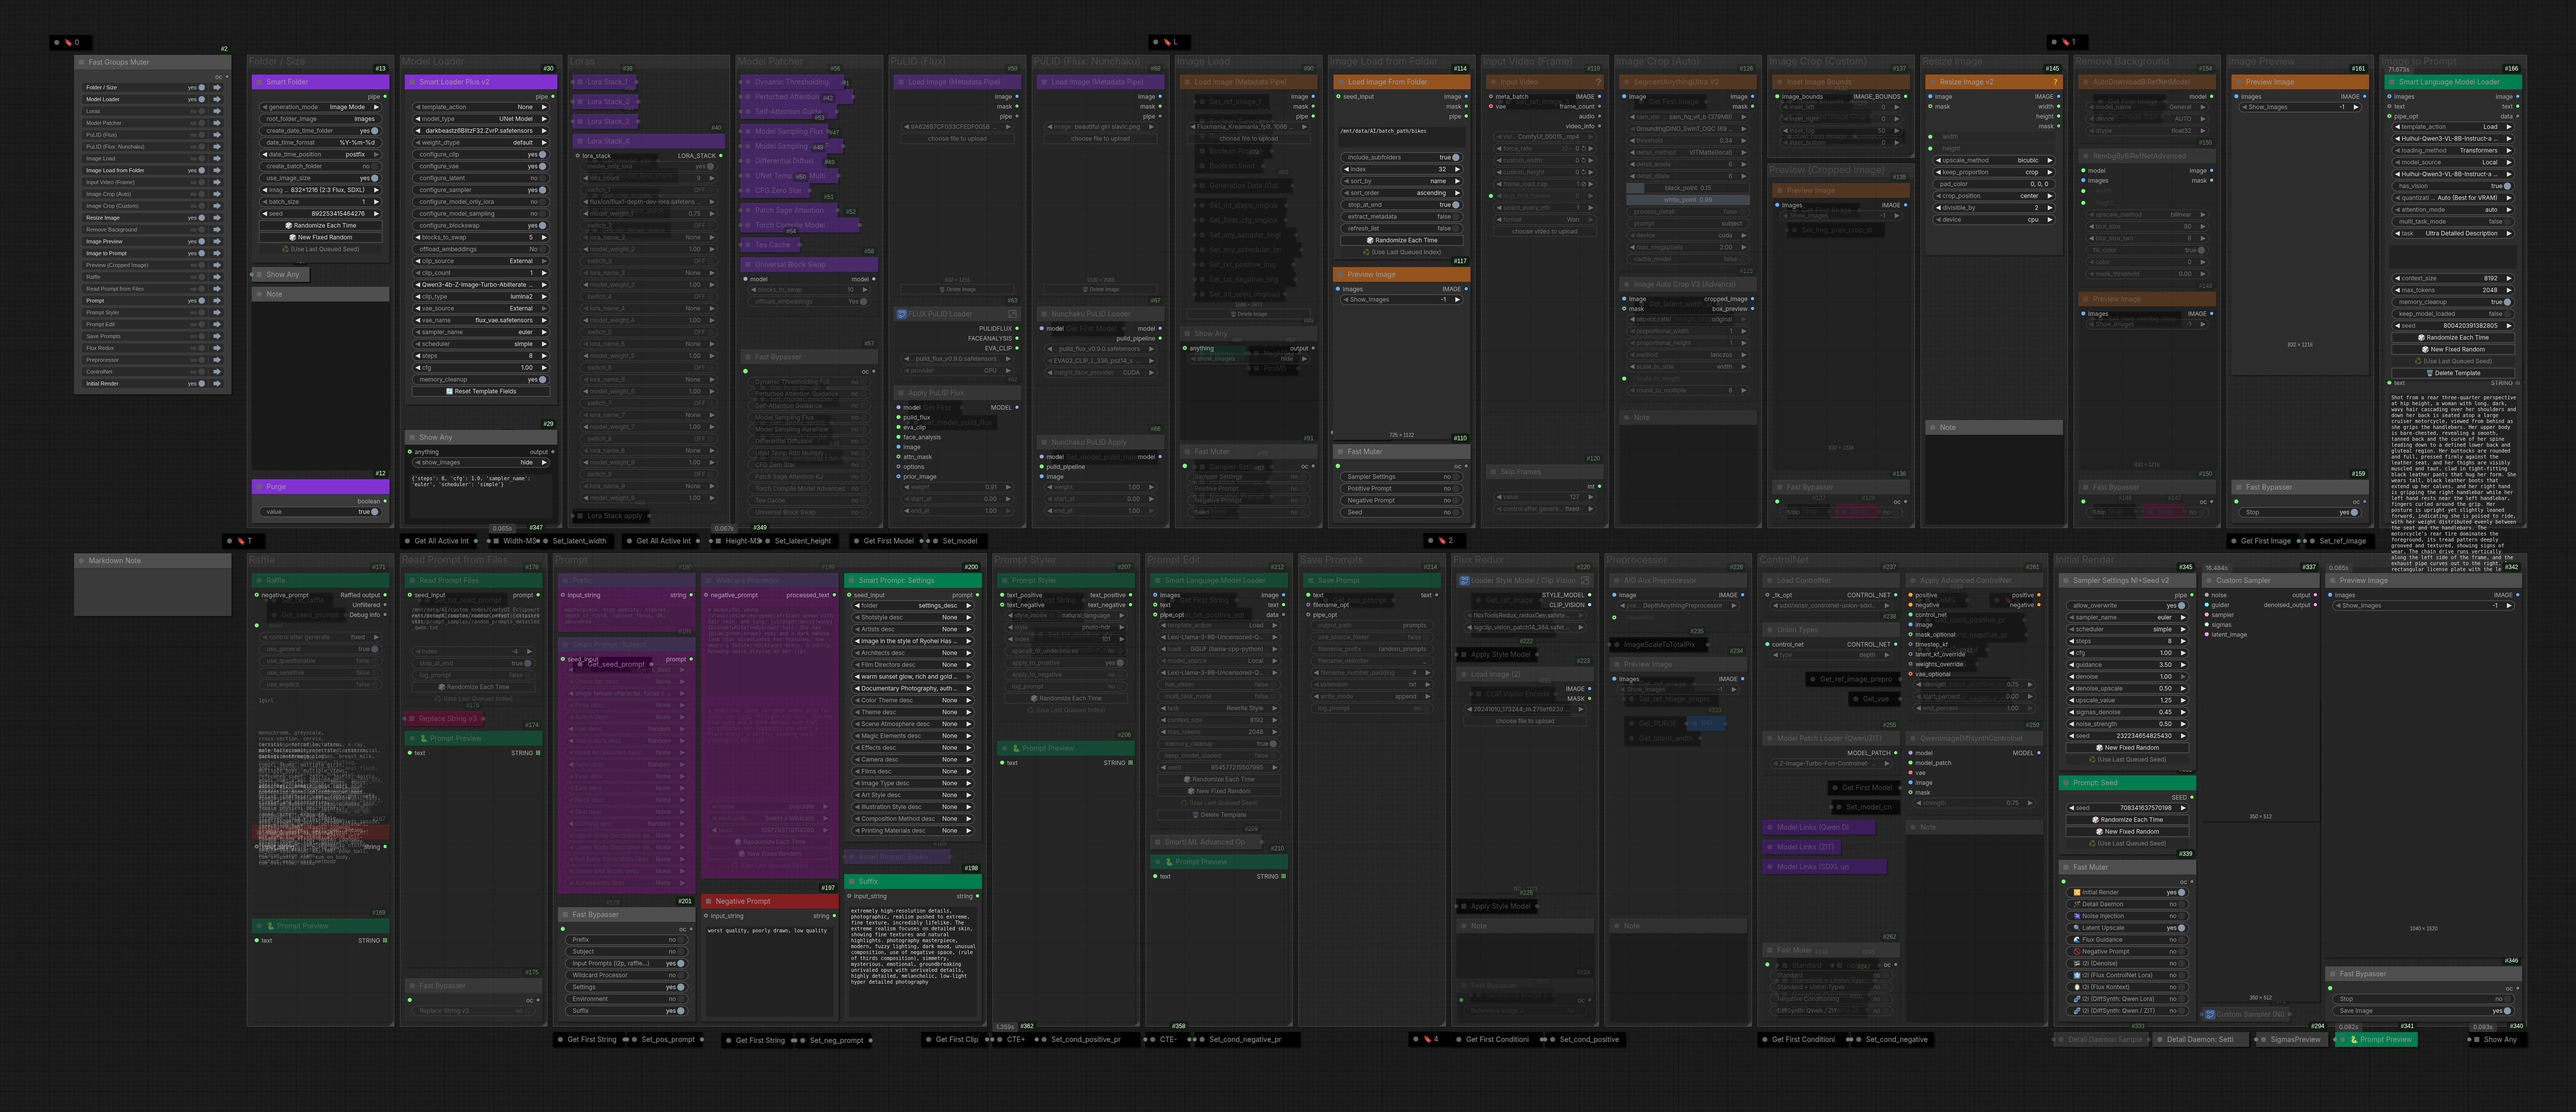Click the Latent Upscale magnifier icon
The width and height of the screenshot is (2576, 1112).
coord(2077,928)
